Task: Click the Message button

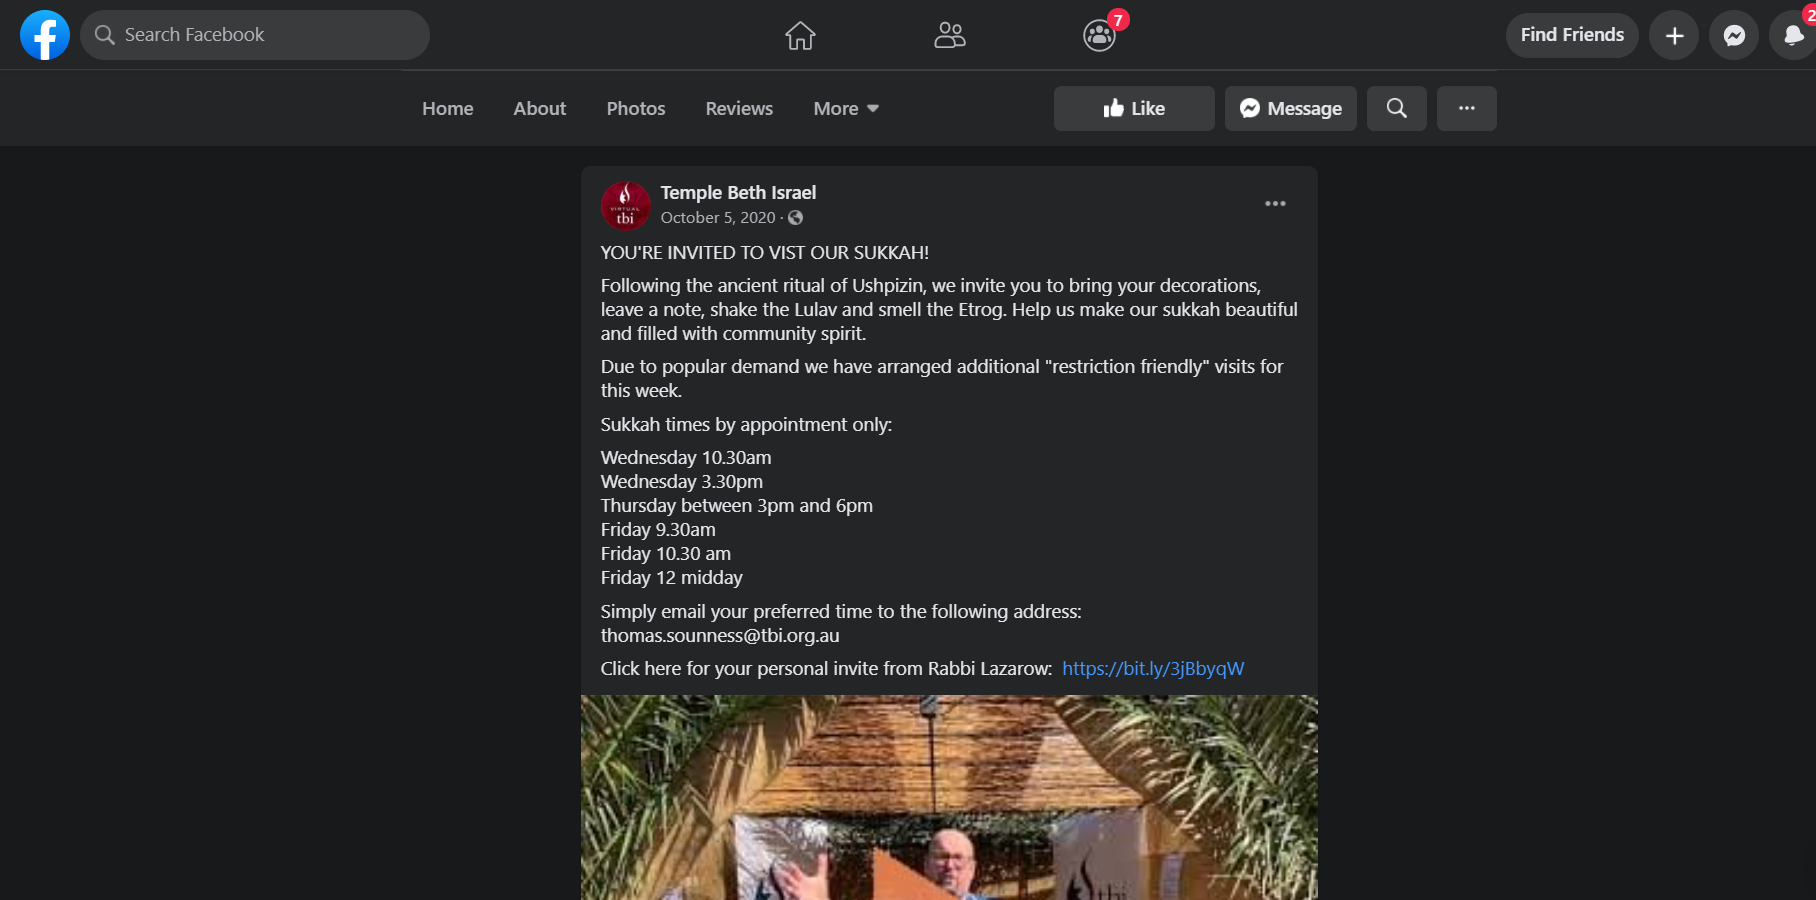Action: coord(1290,108)
